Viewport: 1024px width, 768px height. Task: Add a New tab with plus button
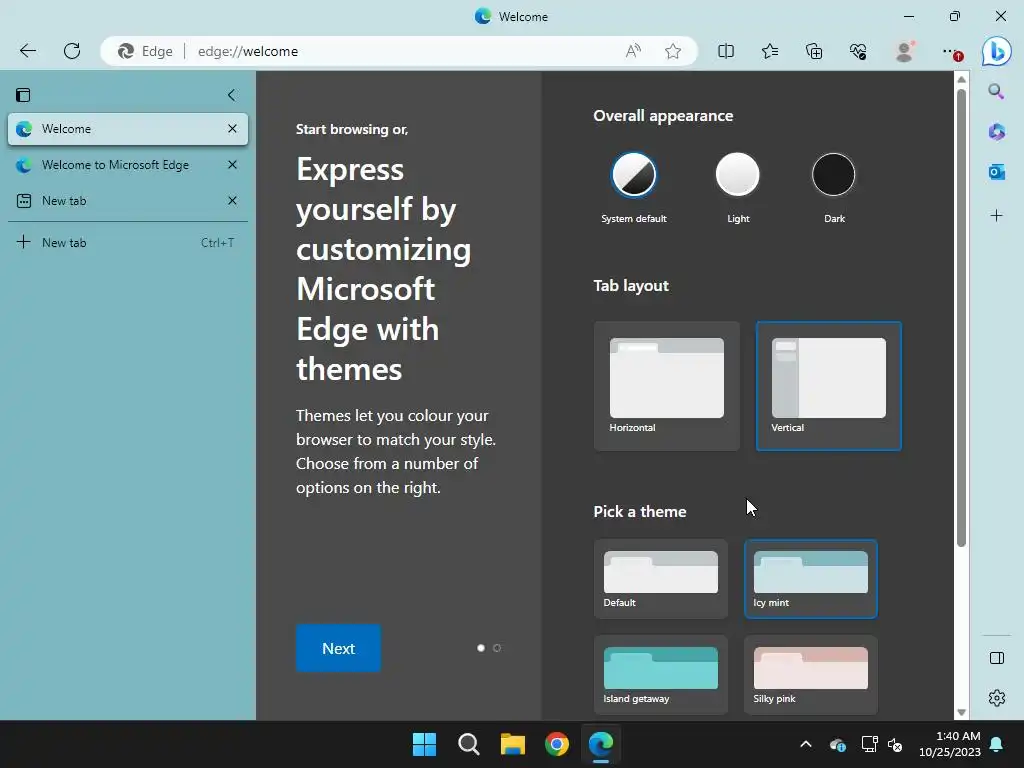(128, 242)
